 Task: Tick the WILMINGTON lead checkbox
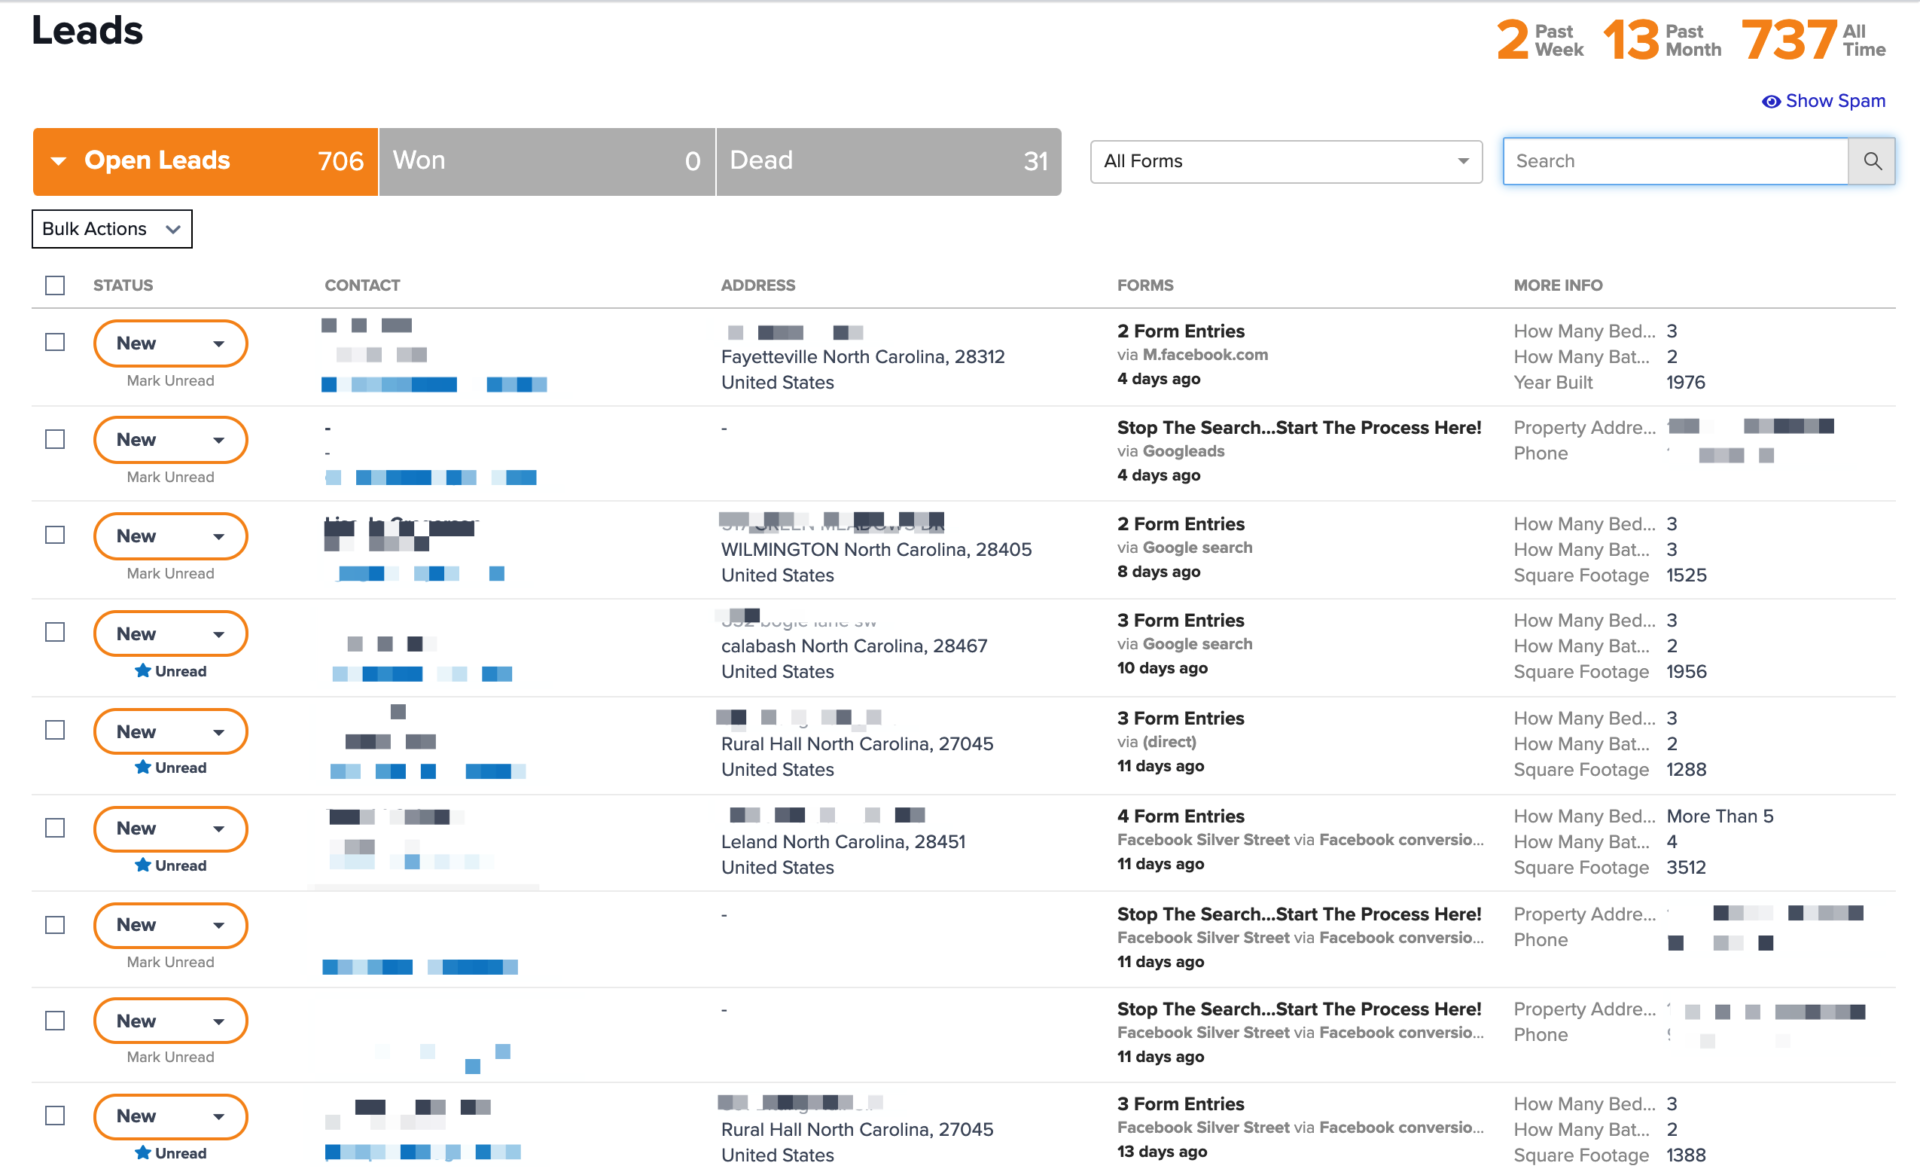coord(55,535)
